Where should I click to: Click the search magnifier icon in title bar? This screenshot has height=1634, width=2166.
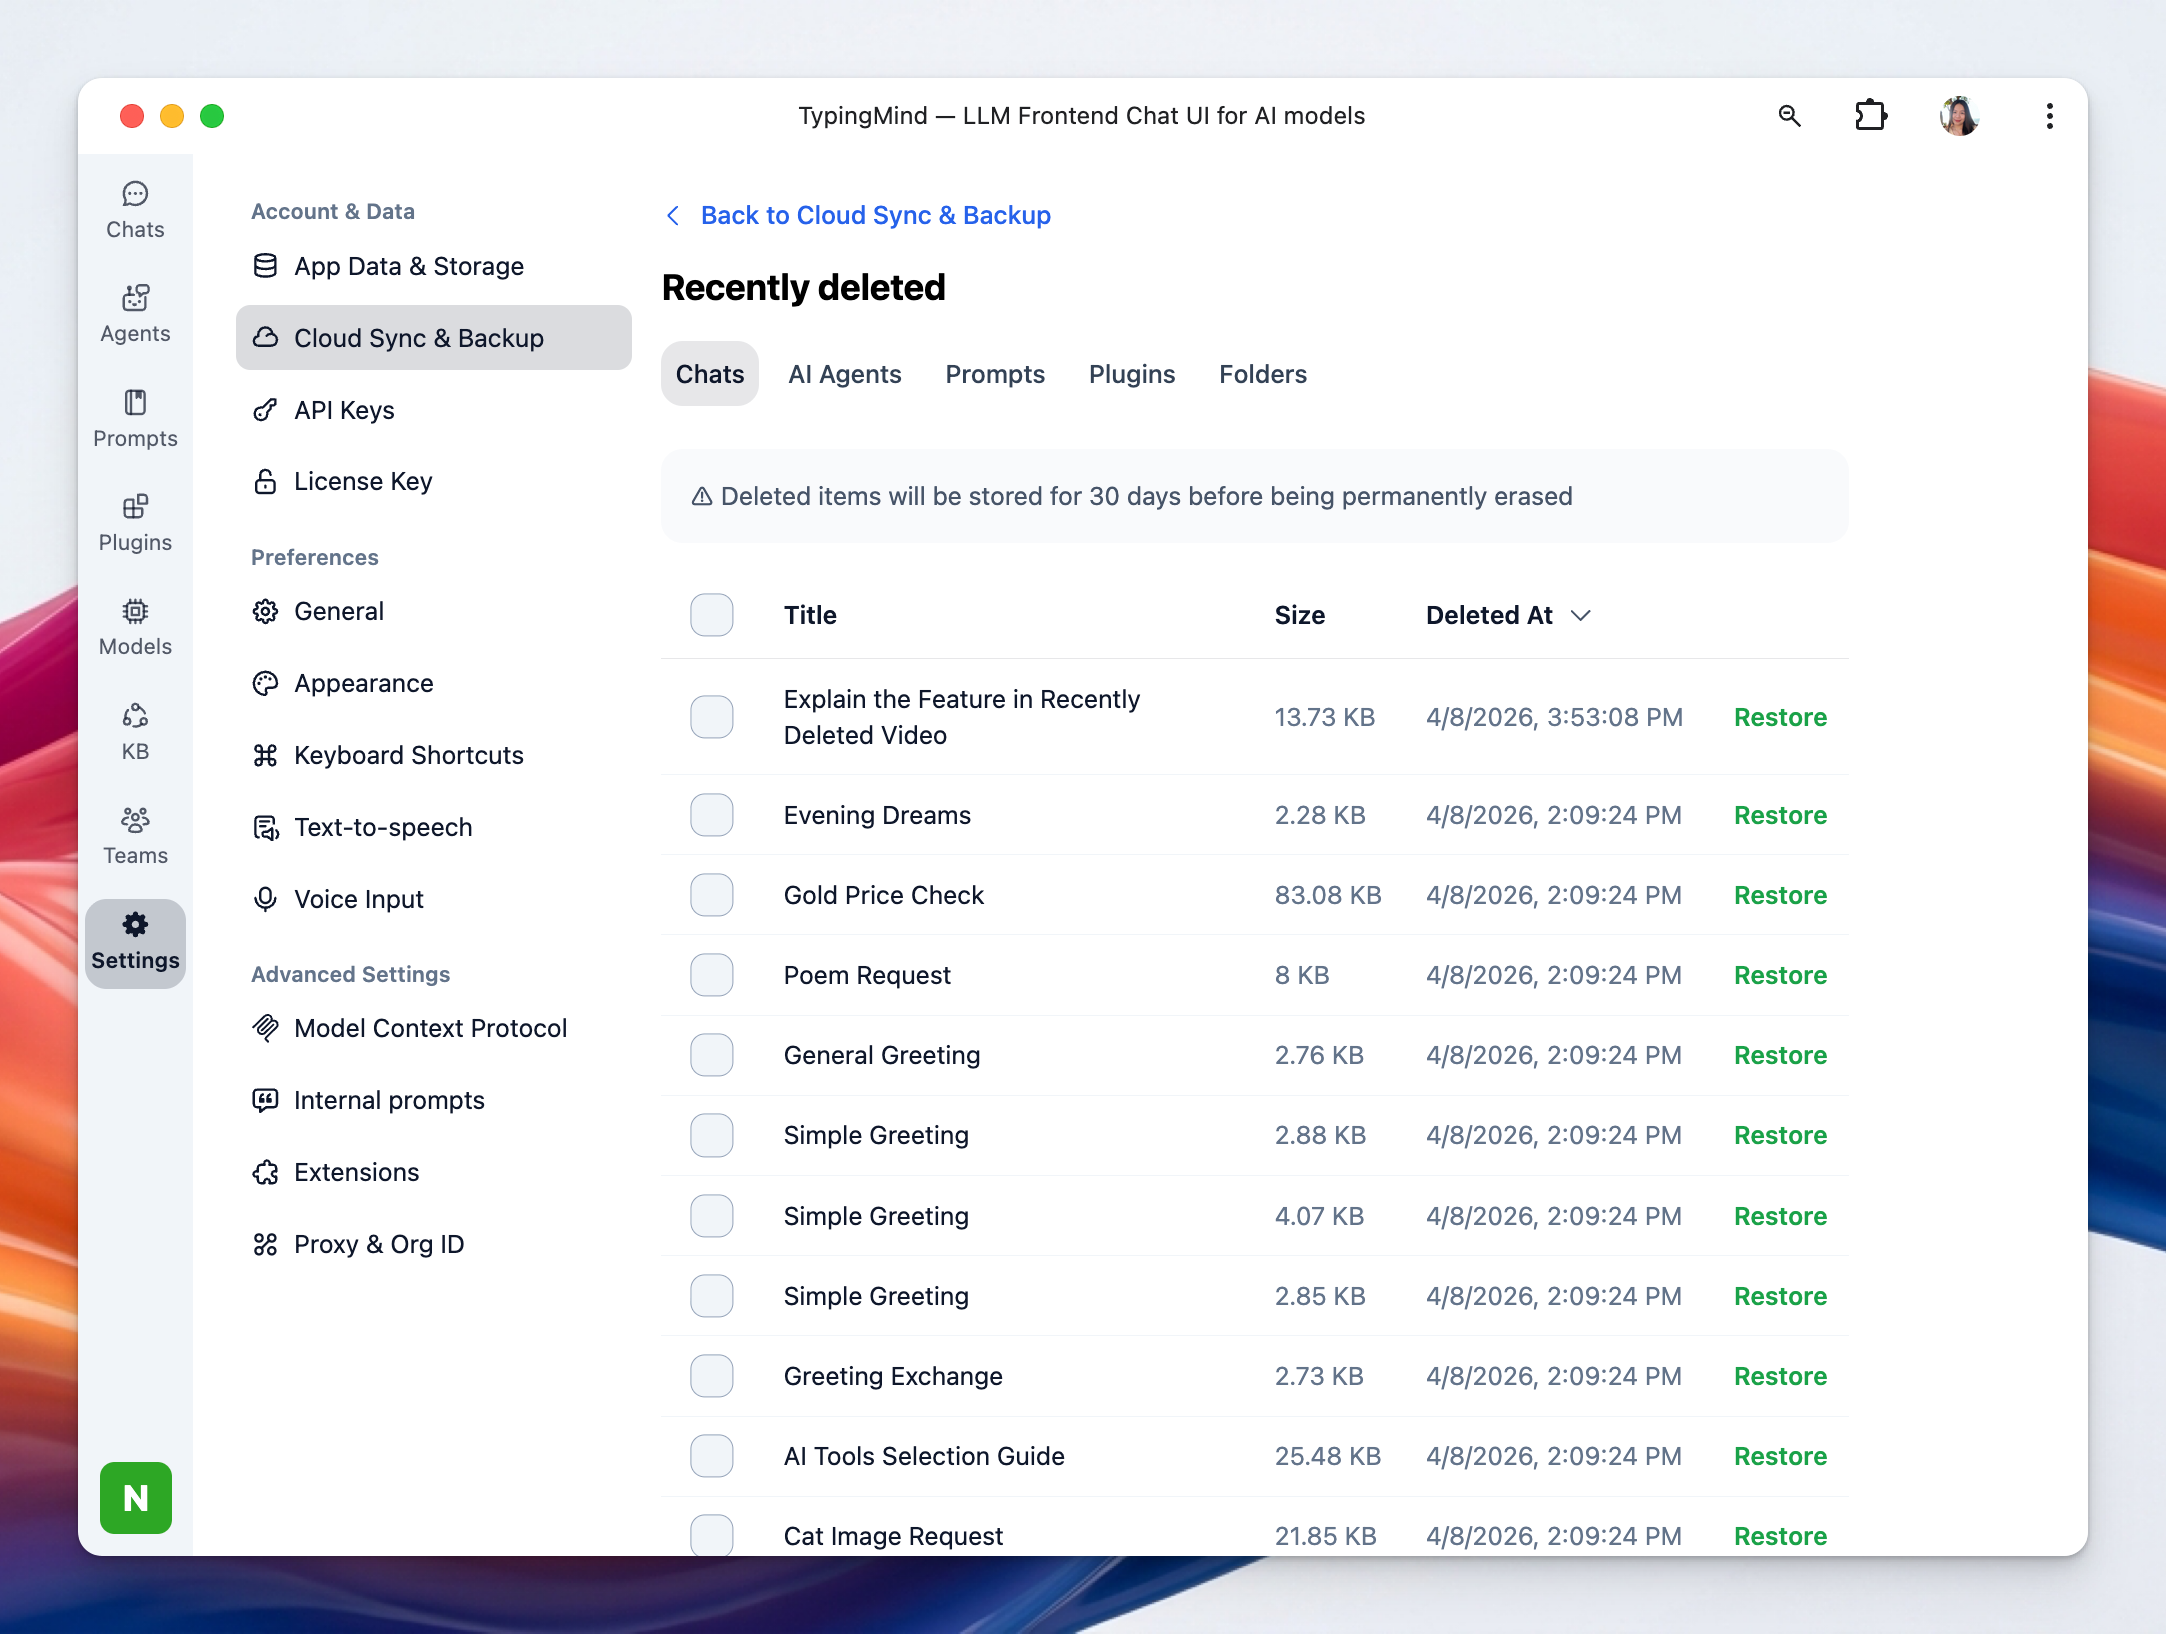tap(1789, 116)
